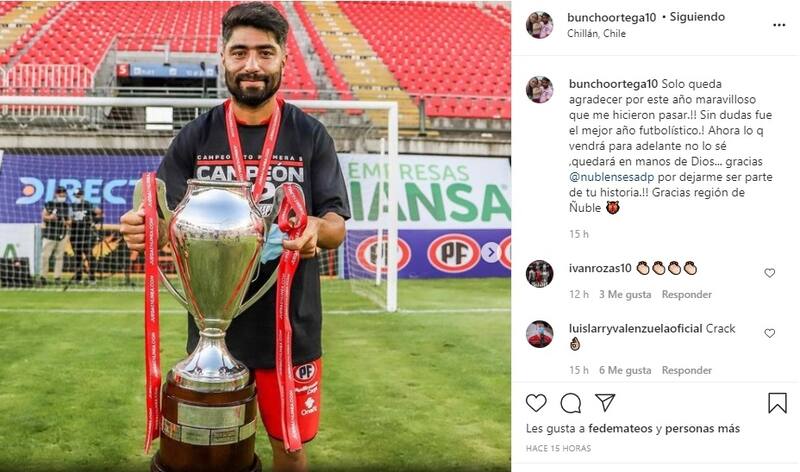Like the post with the heart icon
The height and width of the screenshot is (472, 800).
pos(536,403)
